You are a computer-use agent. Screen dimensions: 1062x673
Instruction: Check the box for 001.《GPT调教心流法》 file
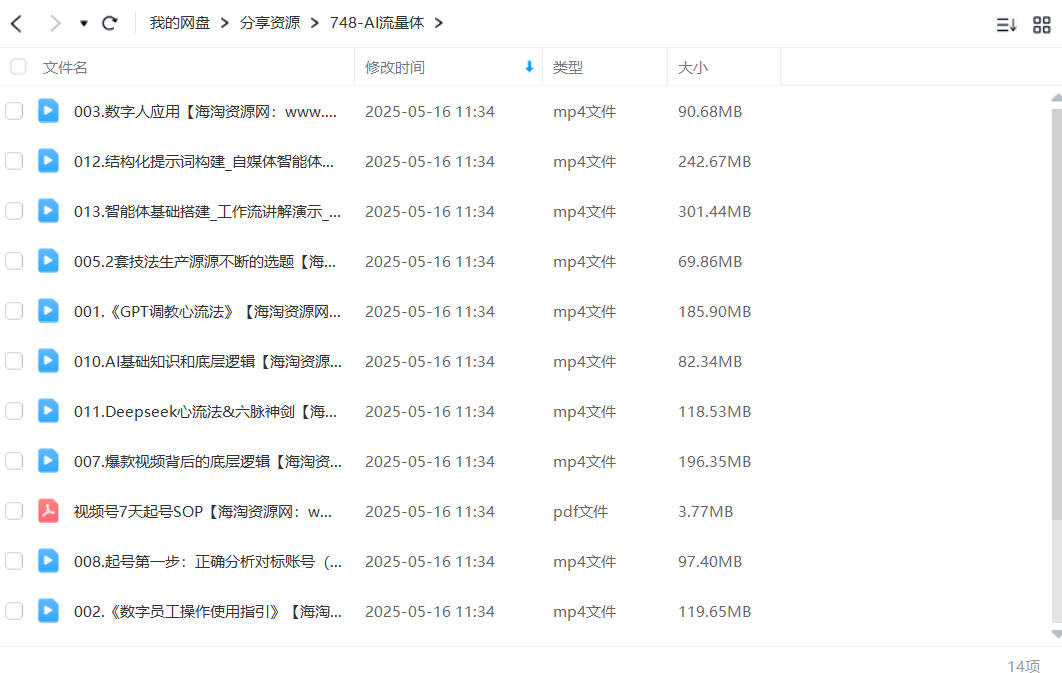tap(14, 311)
